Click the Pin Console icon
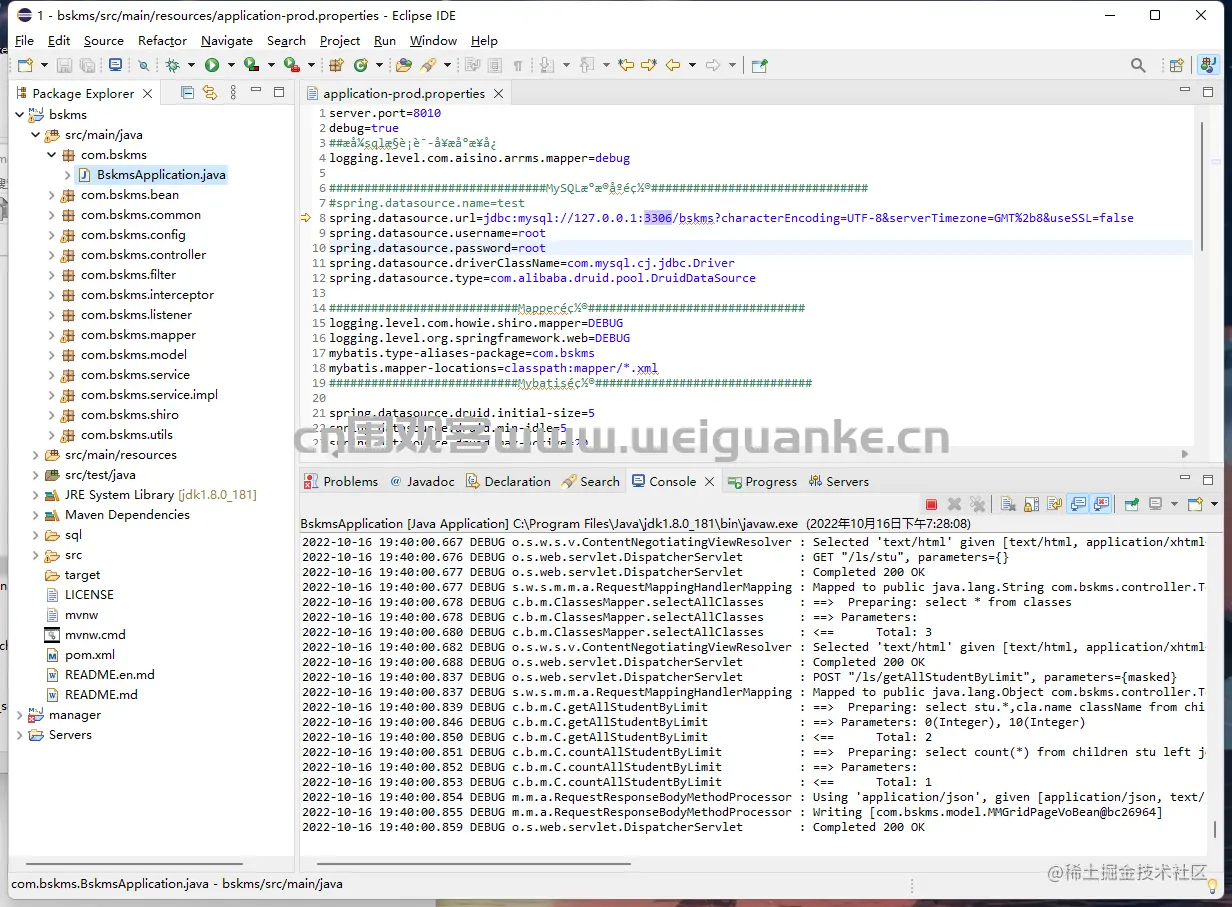 (1132, 504)
